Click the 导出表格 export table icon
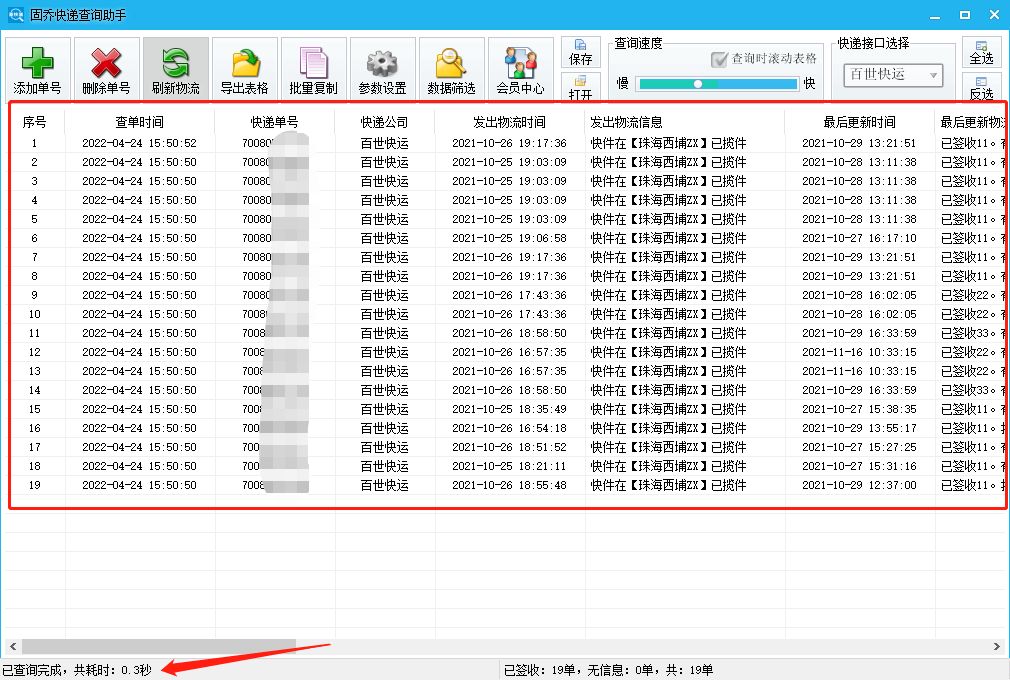This screenshot has height=680, width=1010. [x=244, y=67]
